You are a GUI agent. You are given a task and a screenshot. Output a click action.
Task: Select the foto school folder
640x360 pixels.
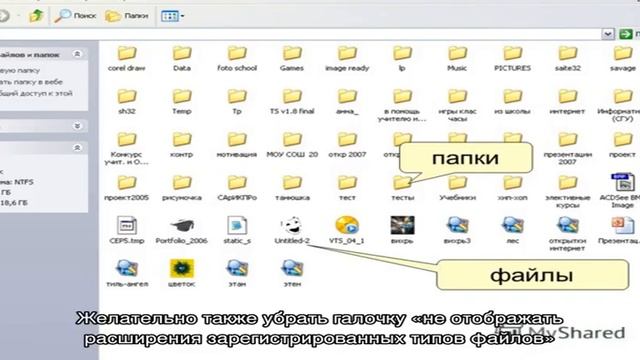pyautogui.click(x=237, y=59)
